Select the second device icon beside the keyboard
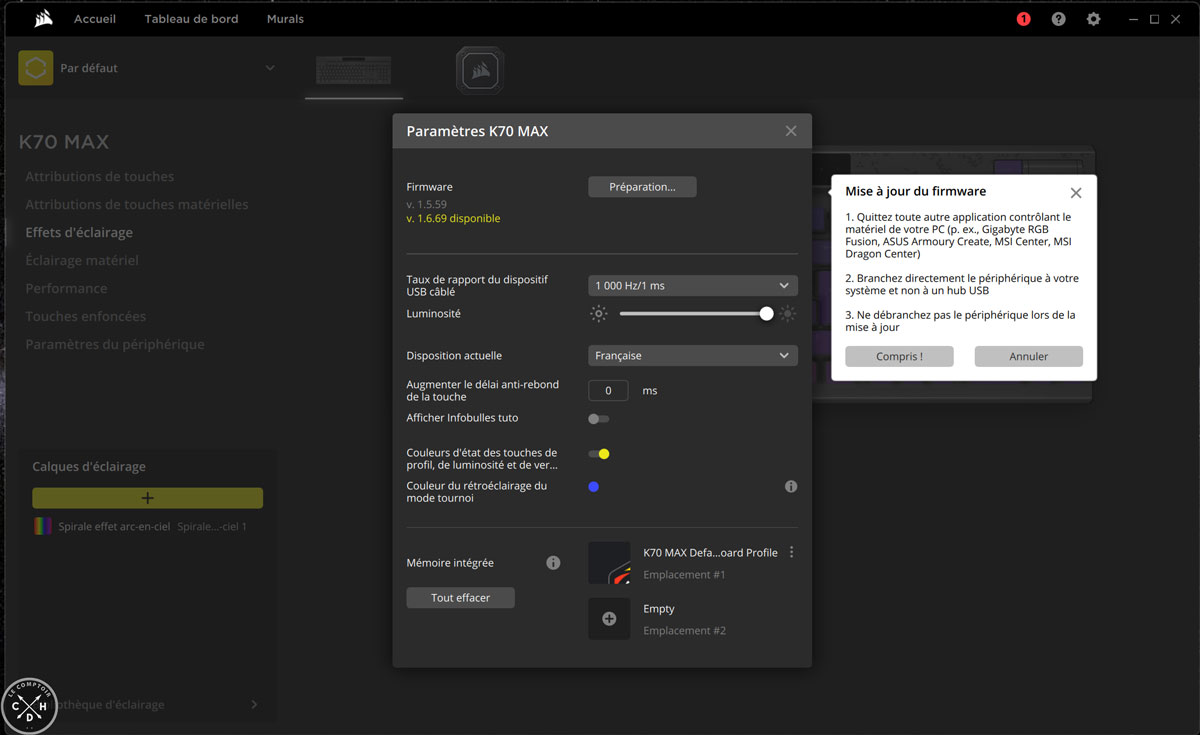This screenshot has width=1200, height=735. 479,70
